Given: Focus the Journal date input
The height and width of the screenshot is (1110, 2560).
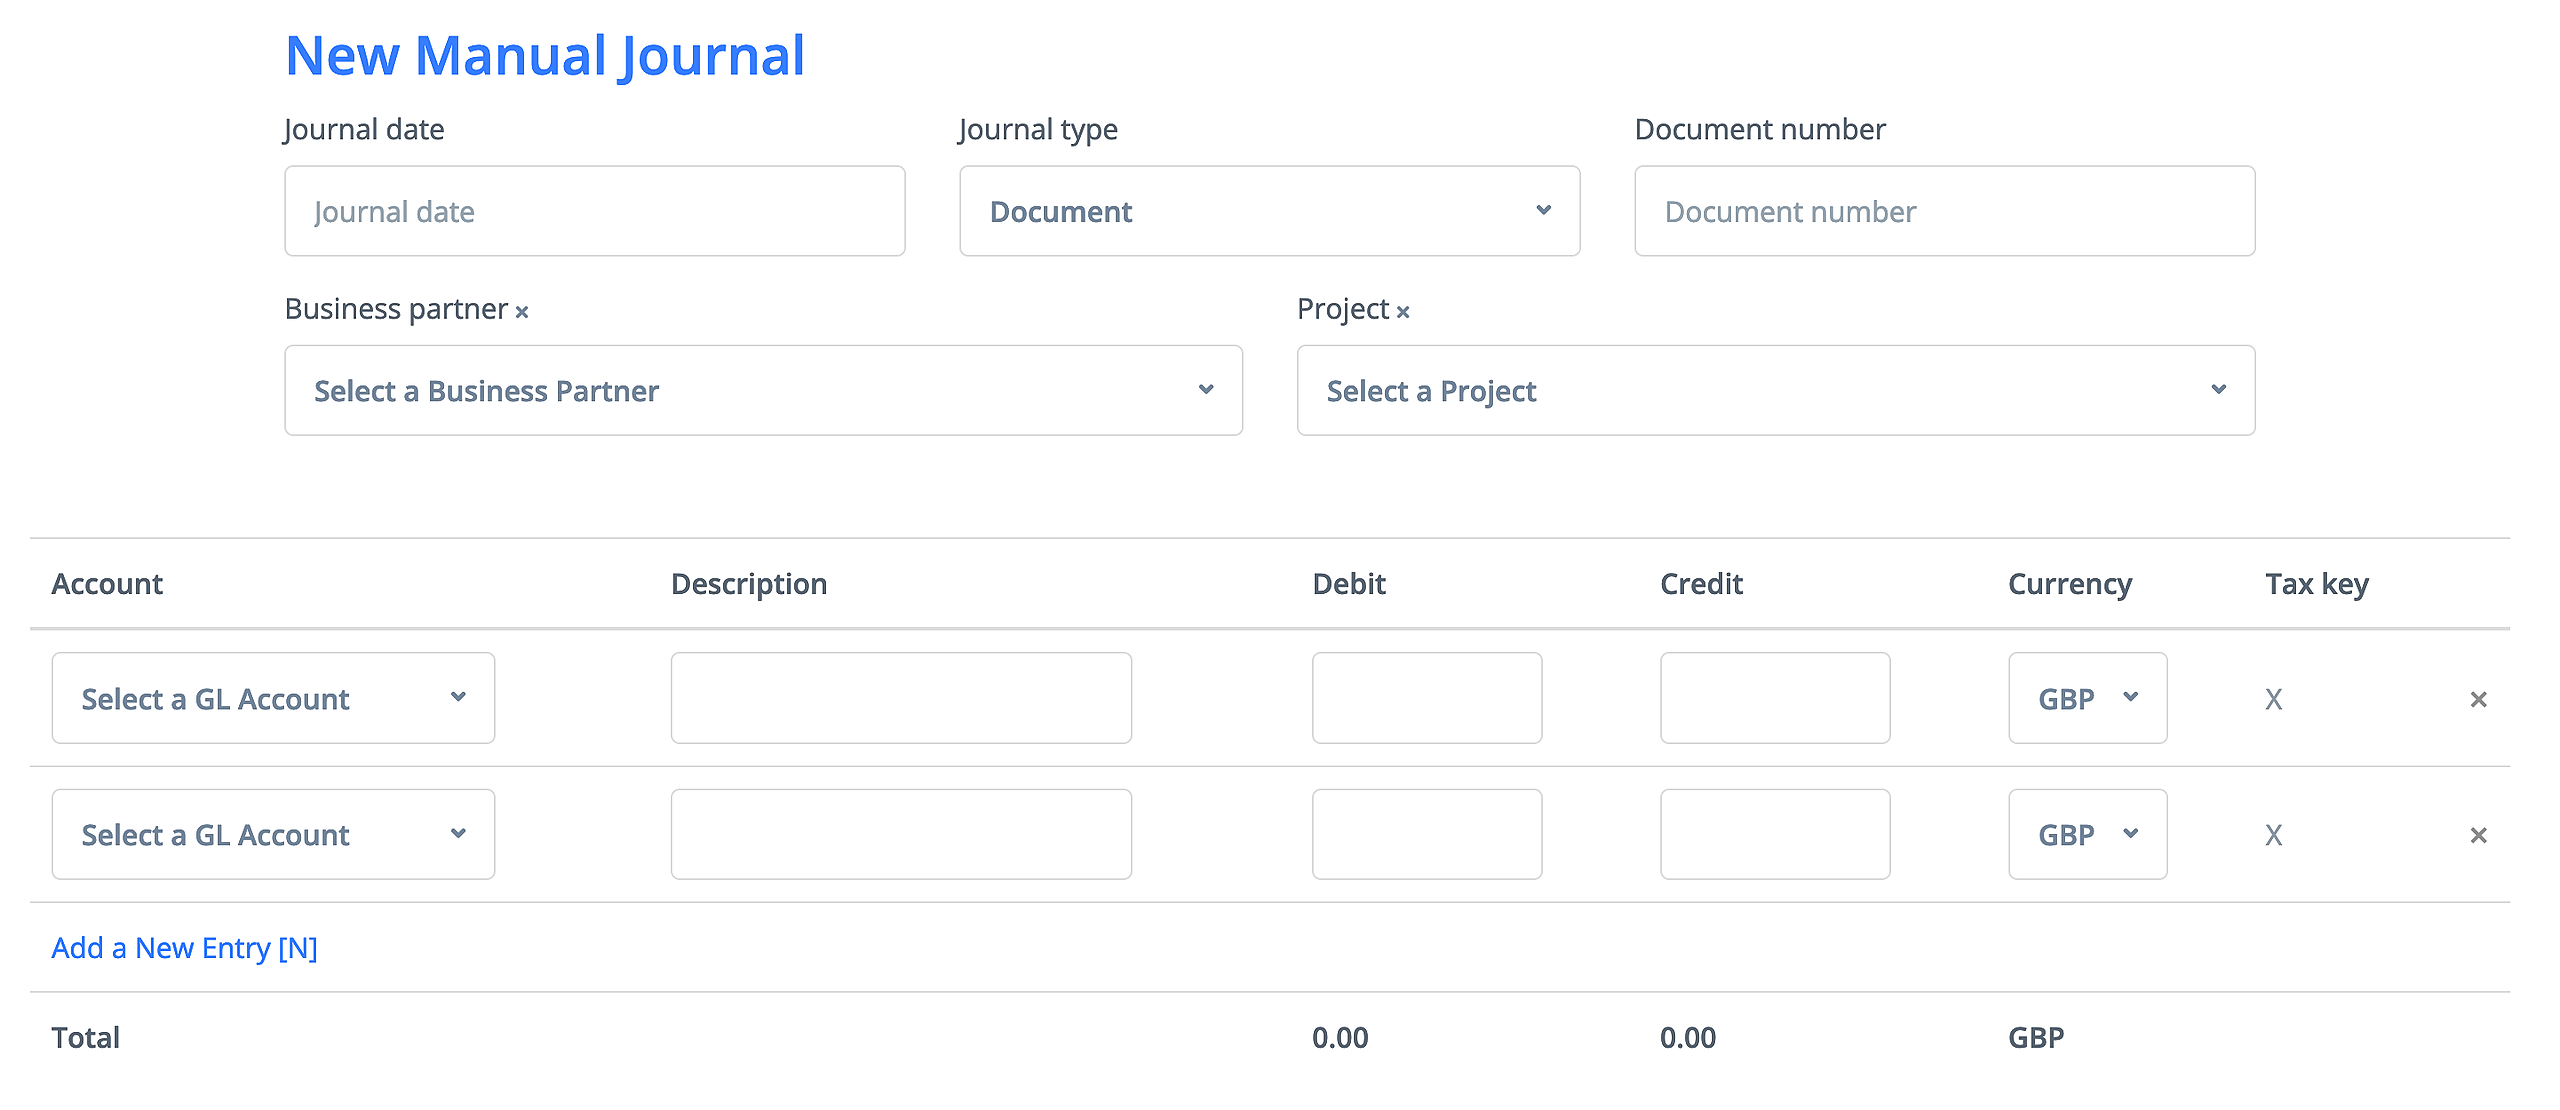Looking at the screenshot, I should (x=594, y=211).
